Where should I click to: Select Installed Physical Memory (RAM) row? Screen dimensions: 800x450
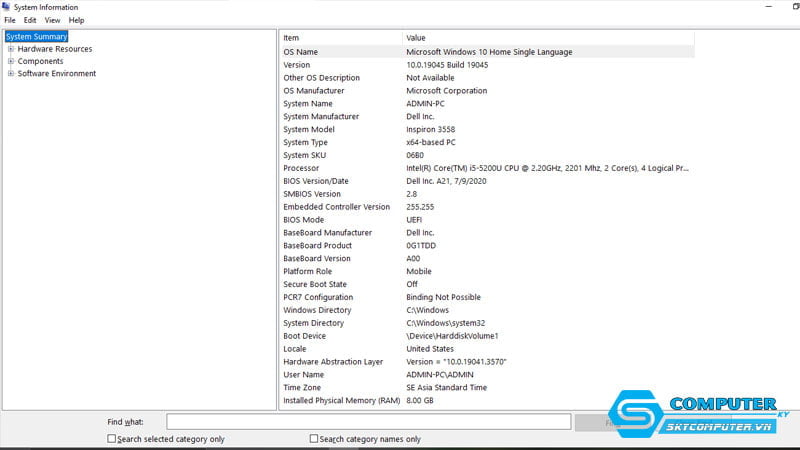click(x=488, y=401)
